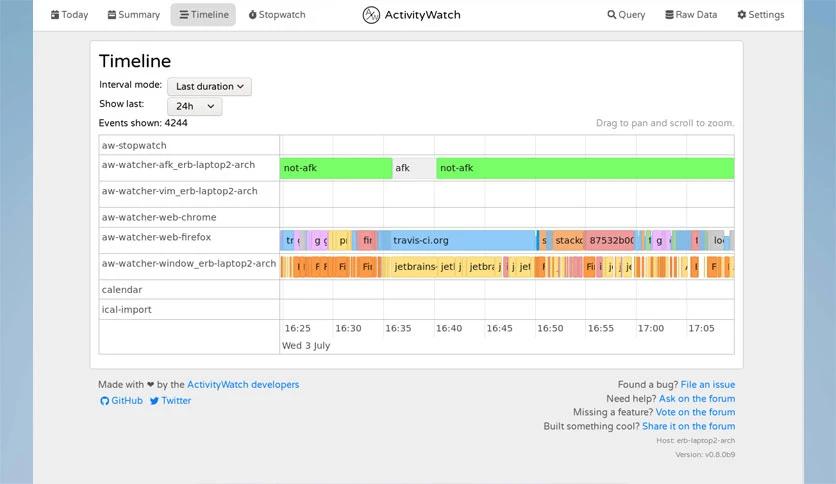The height and width of the screenshot is (484, 836).
Task: Click the aw-watcher-afk_erb-laptop2-arch bucket label
Action: point(178,165)
